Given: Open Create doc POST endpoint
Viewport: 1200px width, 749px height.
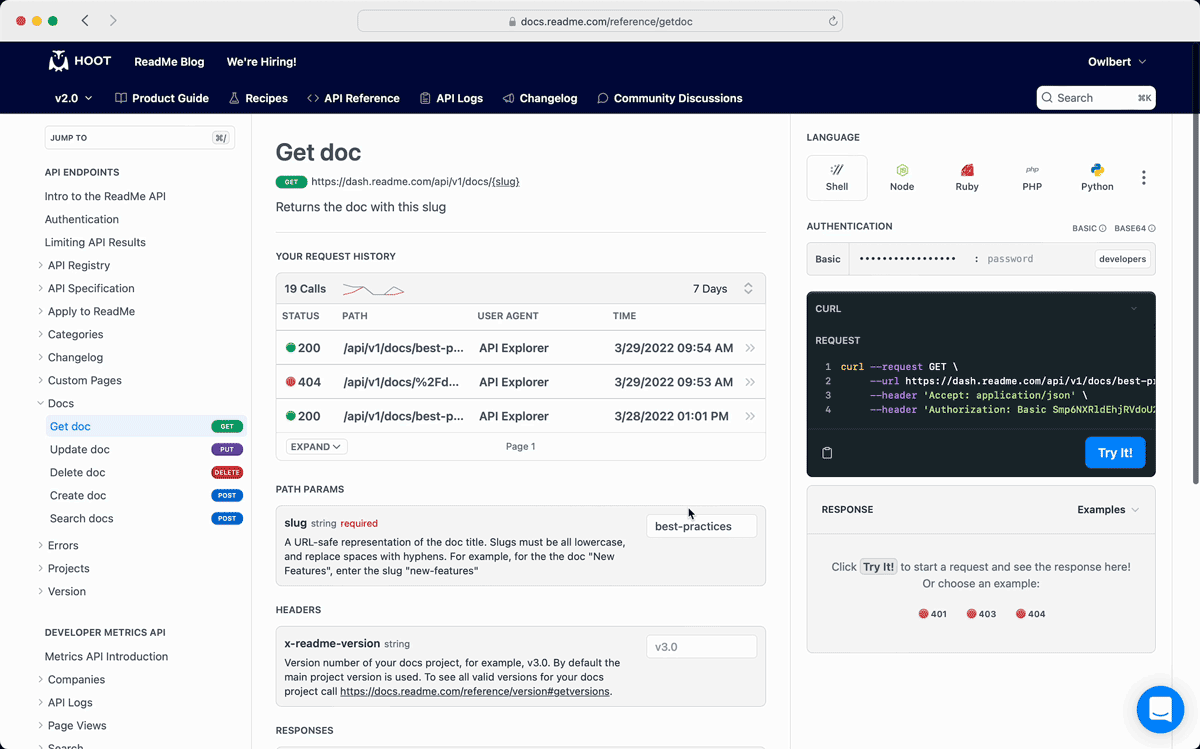Looking at the screenshot, I should click(145, 495).
